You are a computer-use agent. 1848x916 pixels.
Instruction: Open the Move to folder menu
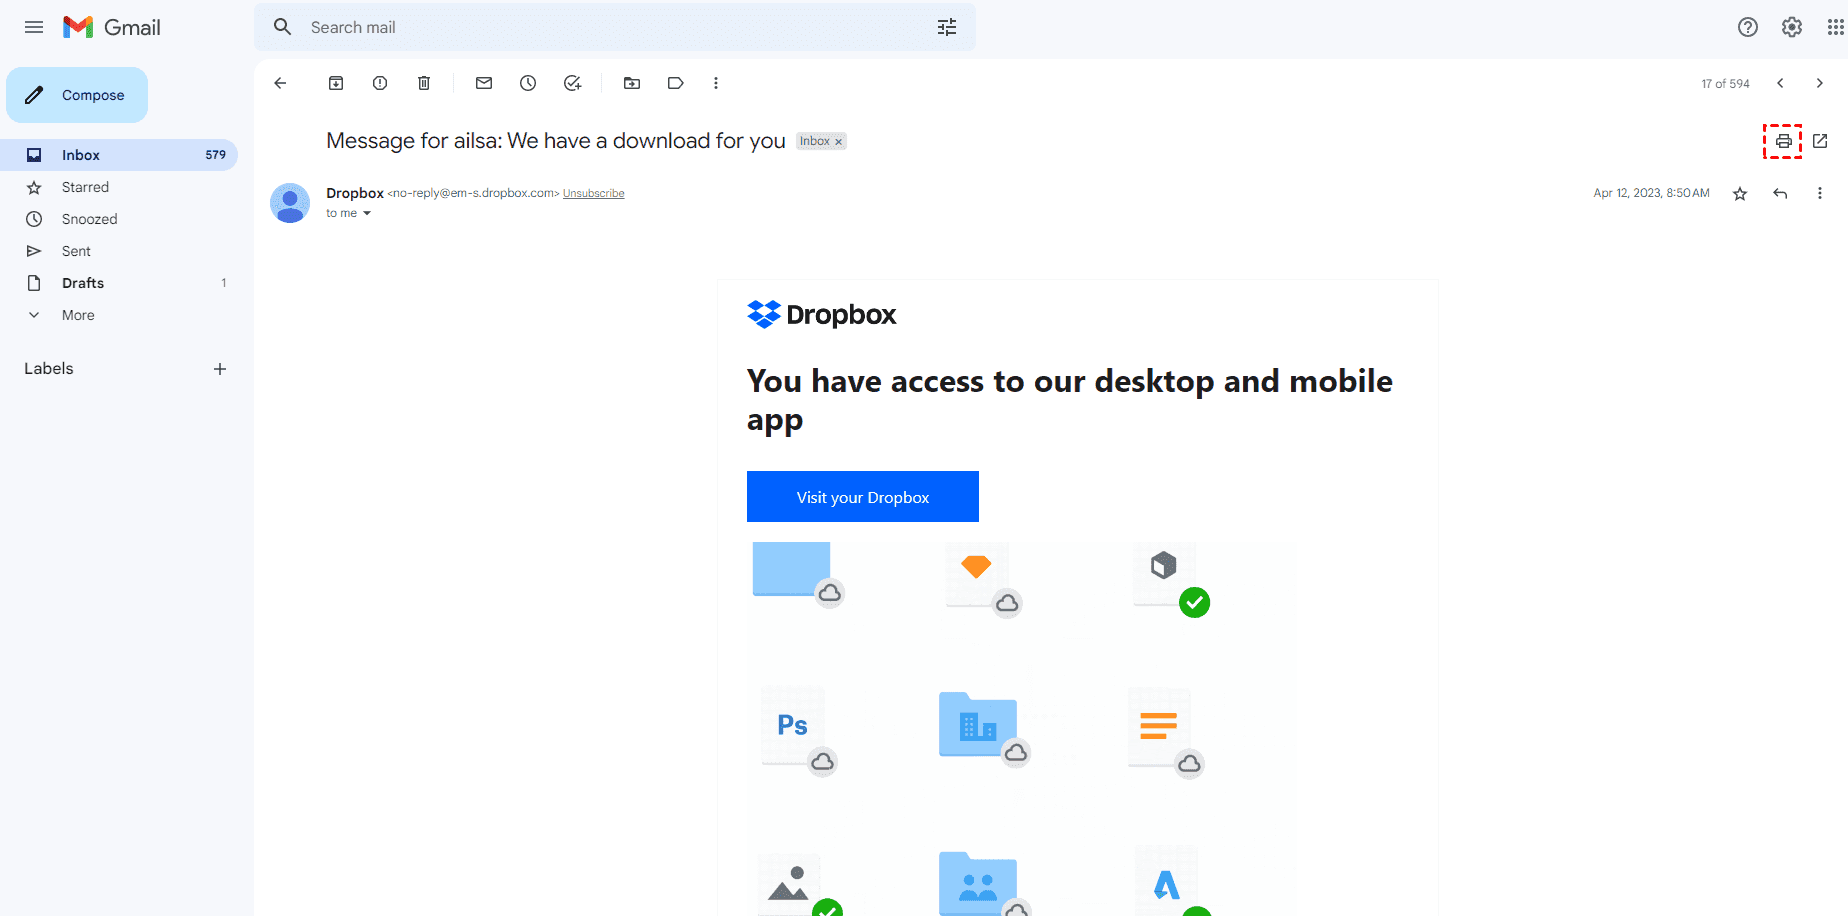point(632,83)
